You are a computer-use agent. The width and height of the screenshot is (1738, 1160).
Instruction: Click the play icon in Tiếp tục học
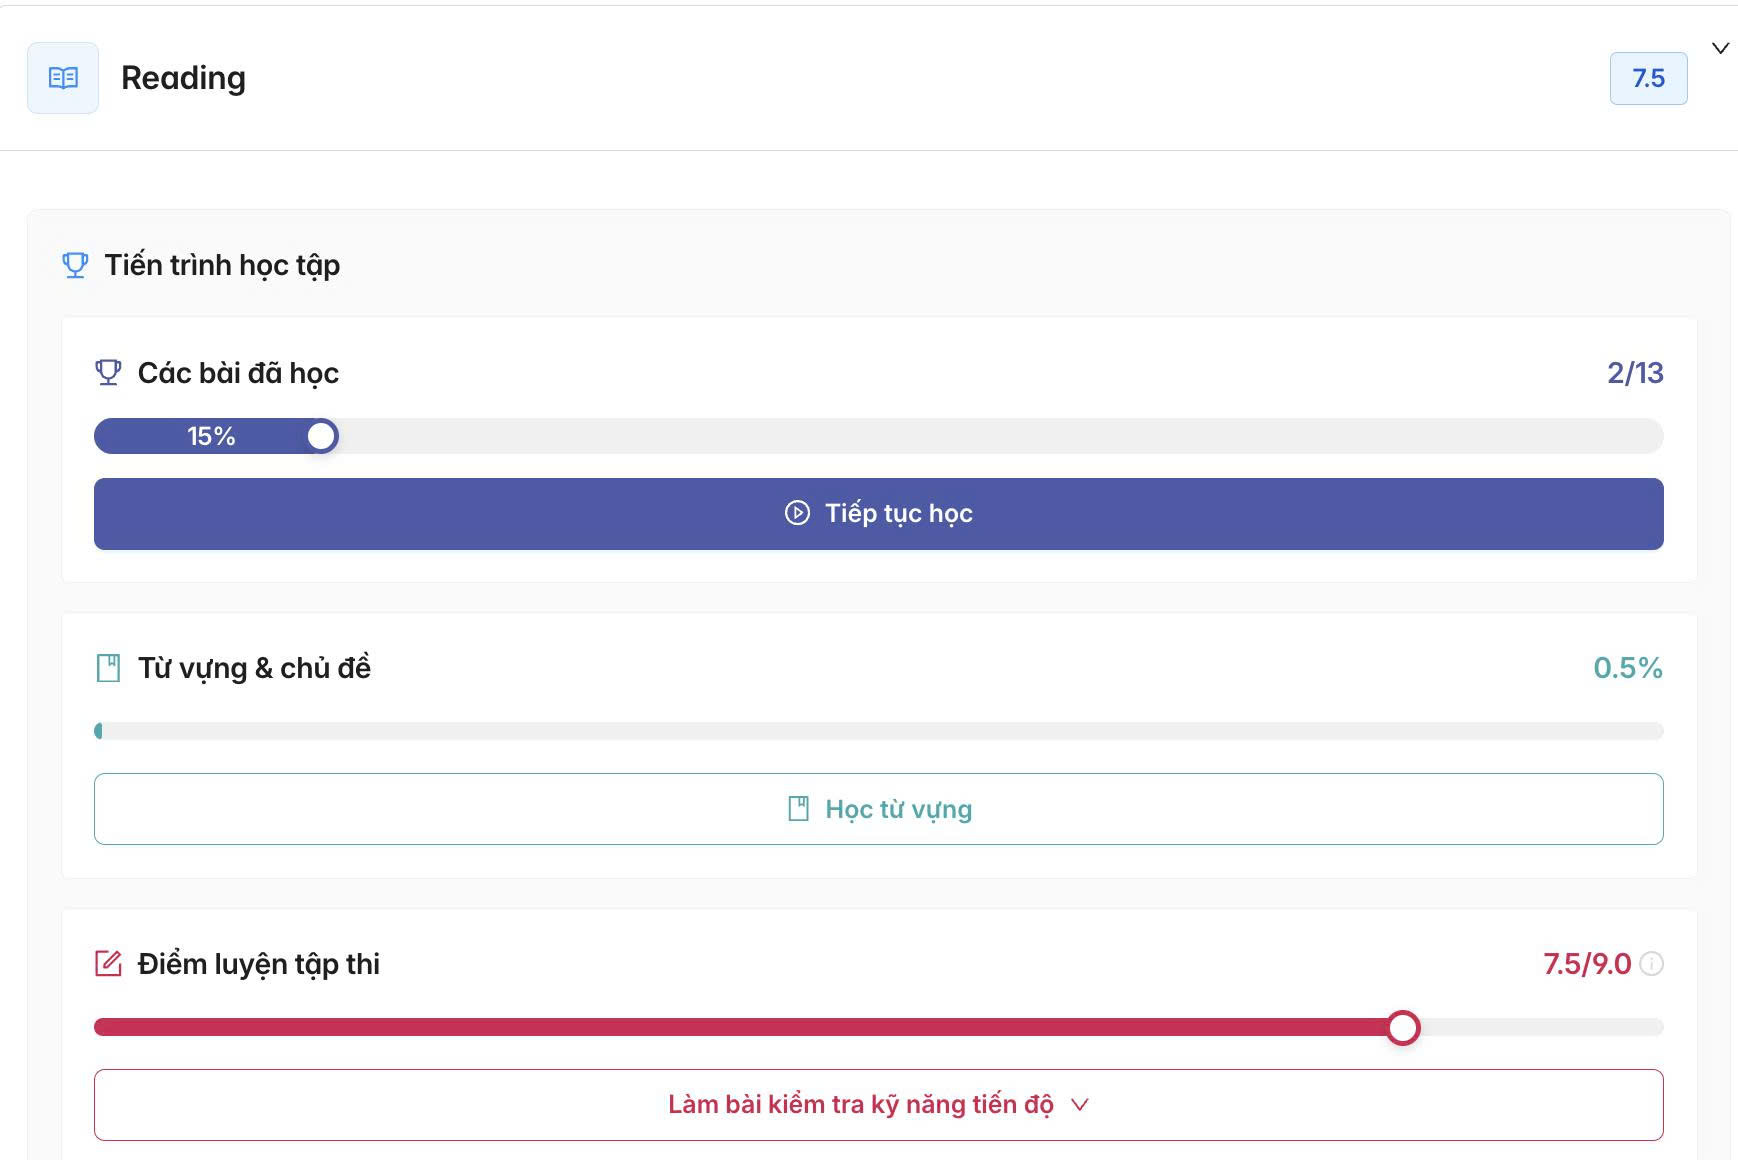(x=797, y=513)
